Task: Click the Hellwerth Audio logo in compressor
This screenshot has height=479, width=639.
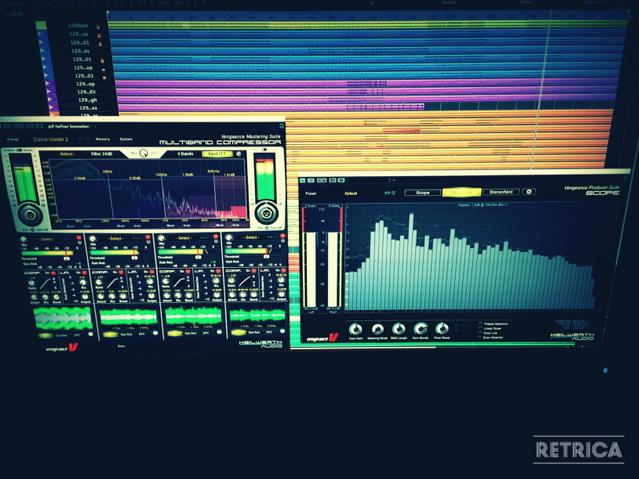Action: pyautogui.click(x=261, y=344)
